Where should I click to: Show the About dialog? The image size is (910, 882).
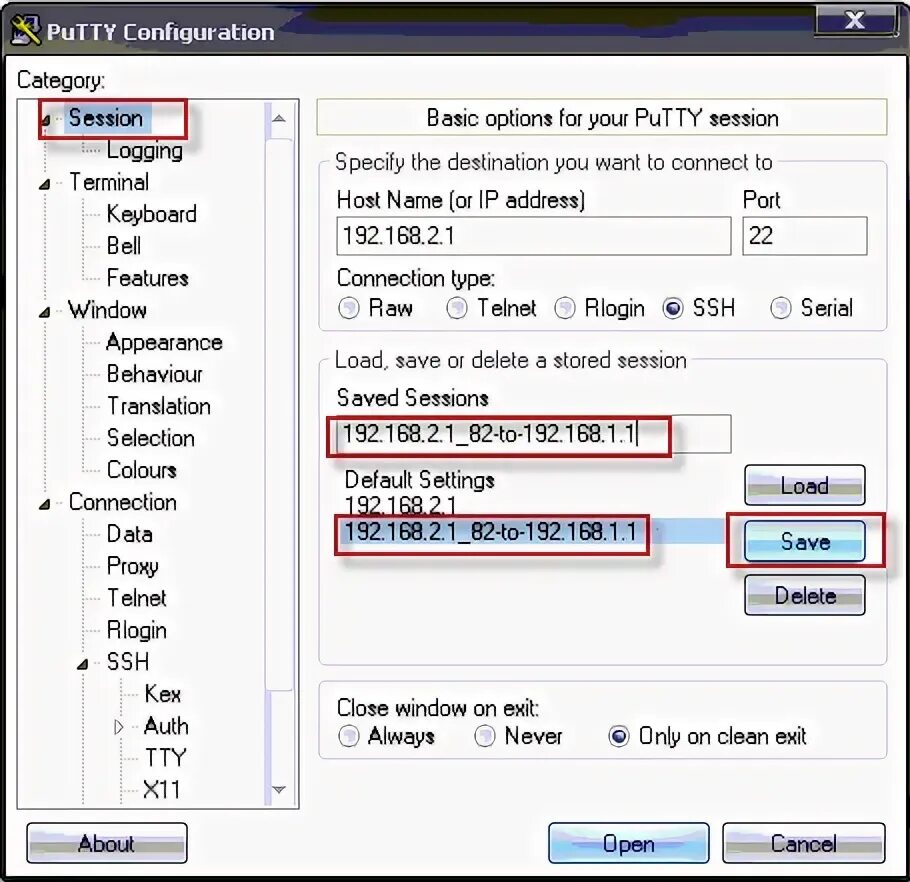pos(107,843)
